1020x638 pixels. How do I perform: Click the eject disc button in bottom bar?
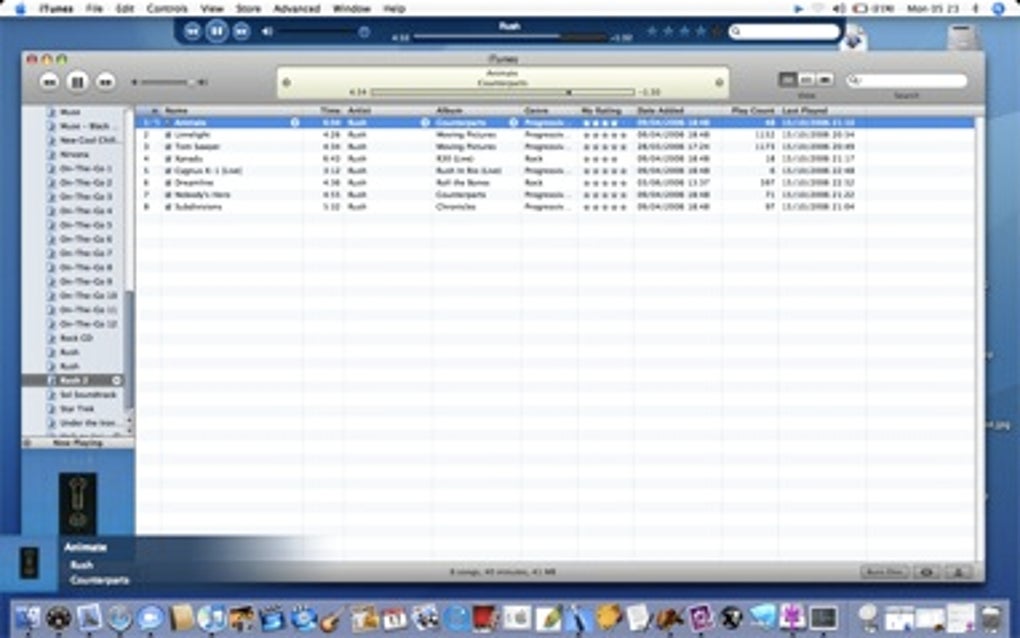(x=957, y=572)
